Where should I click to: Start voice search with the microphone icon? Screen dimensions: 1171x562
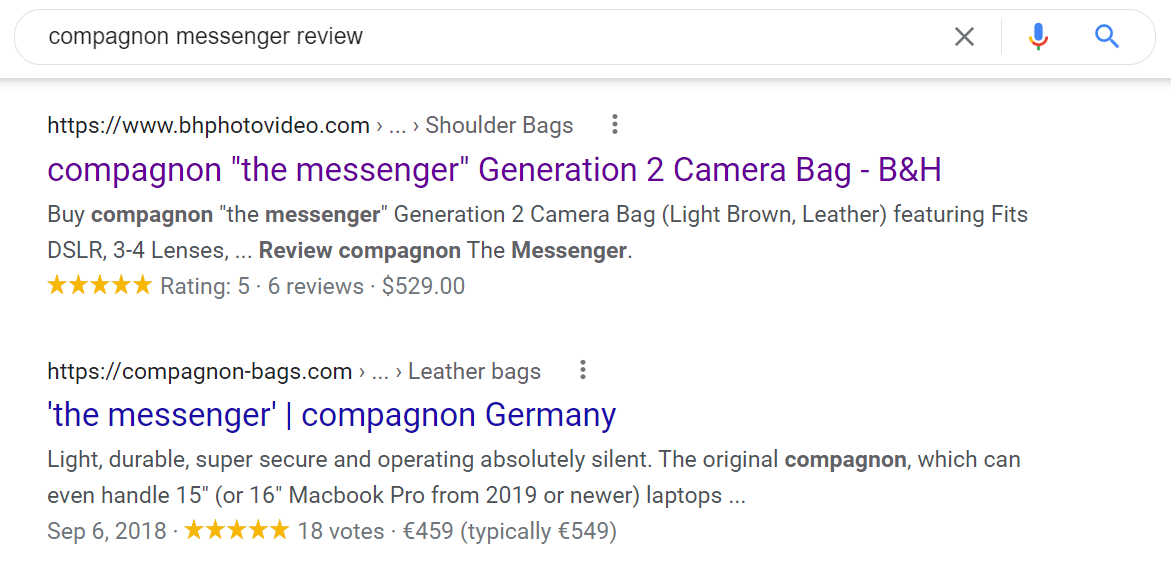1038,37
